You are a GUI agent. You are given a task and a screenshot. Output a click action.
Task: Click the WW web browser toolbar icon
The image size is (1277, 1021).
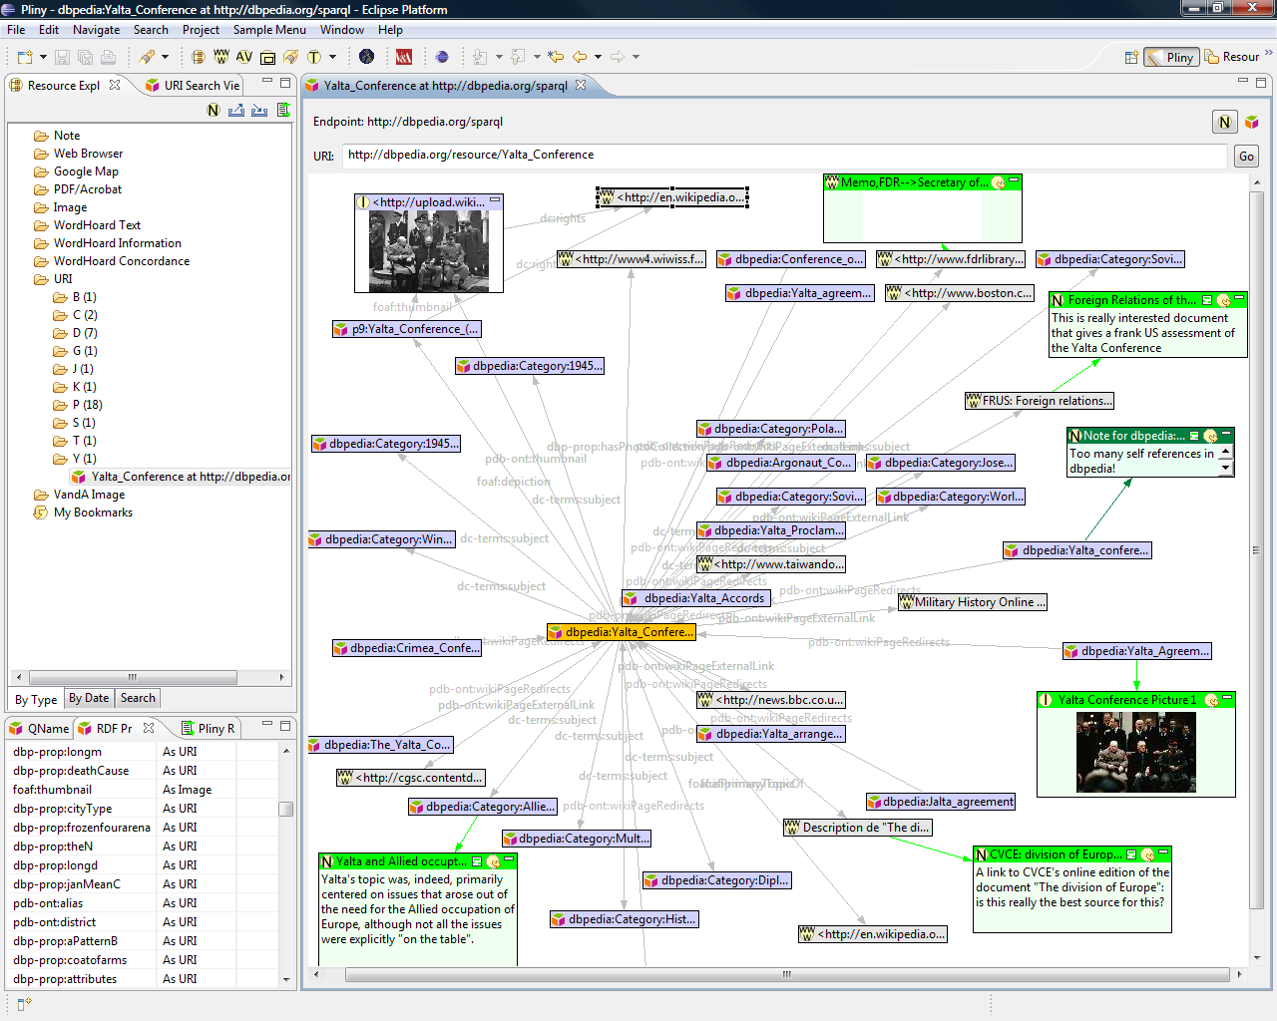pyautogui.click(x=221, y=57)
